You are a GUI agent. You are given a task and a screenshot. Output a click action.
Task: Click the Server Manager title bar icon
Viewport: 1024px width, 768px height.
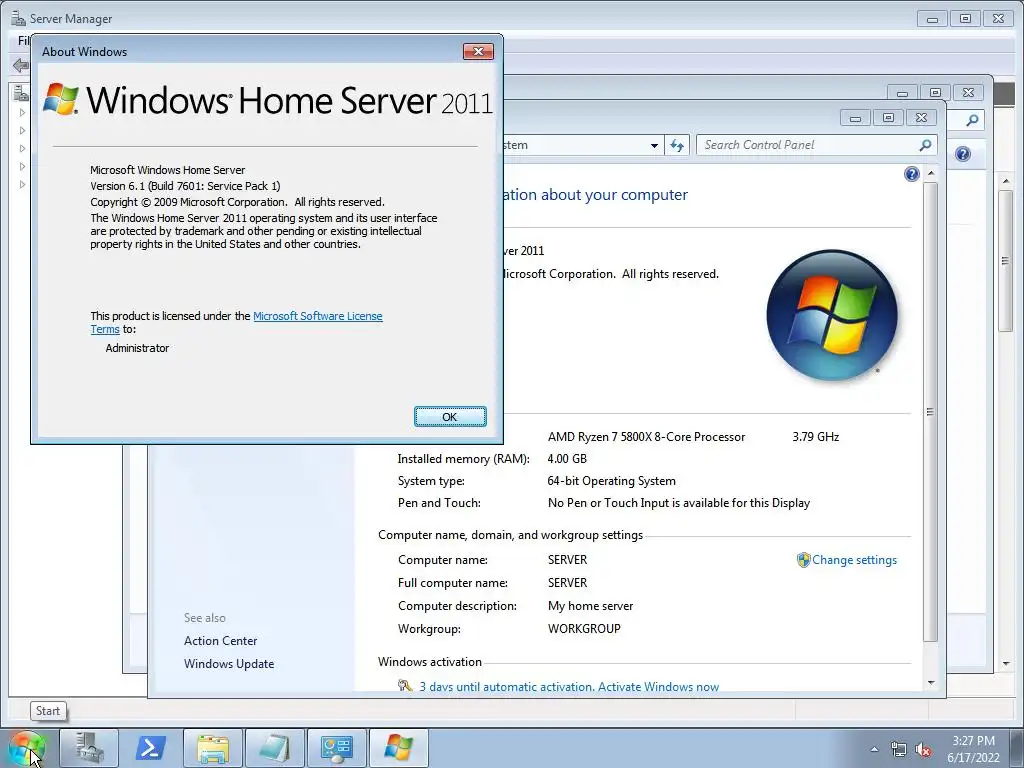(18, 18)
